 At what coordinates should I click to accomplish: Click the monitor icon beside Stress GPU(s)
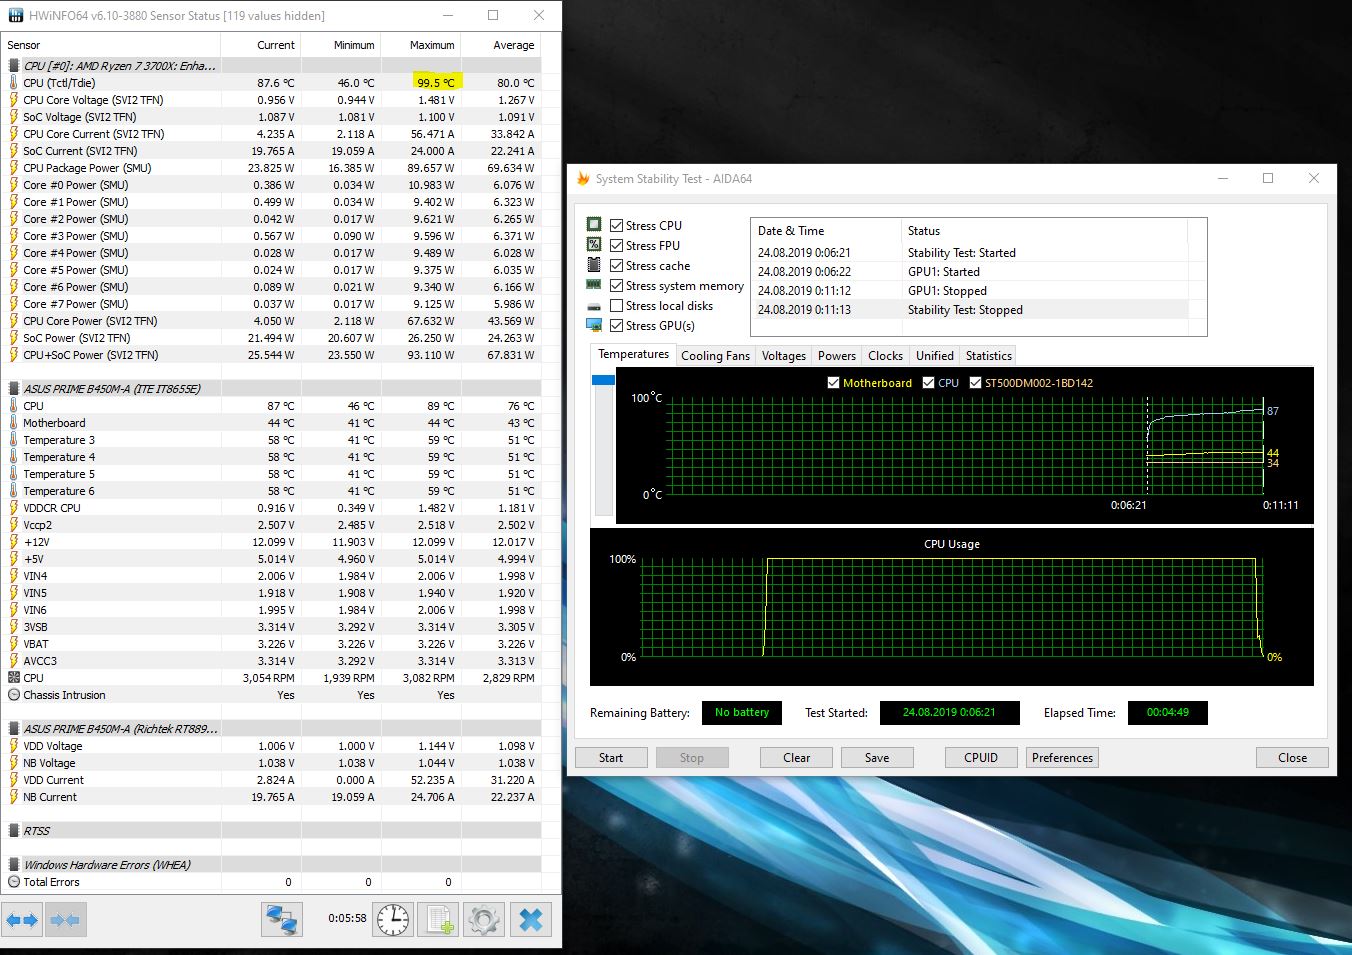pos(594,325)
